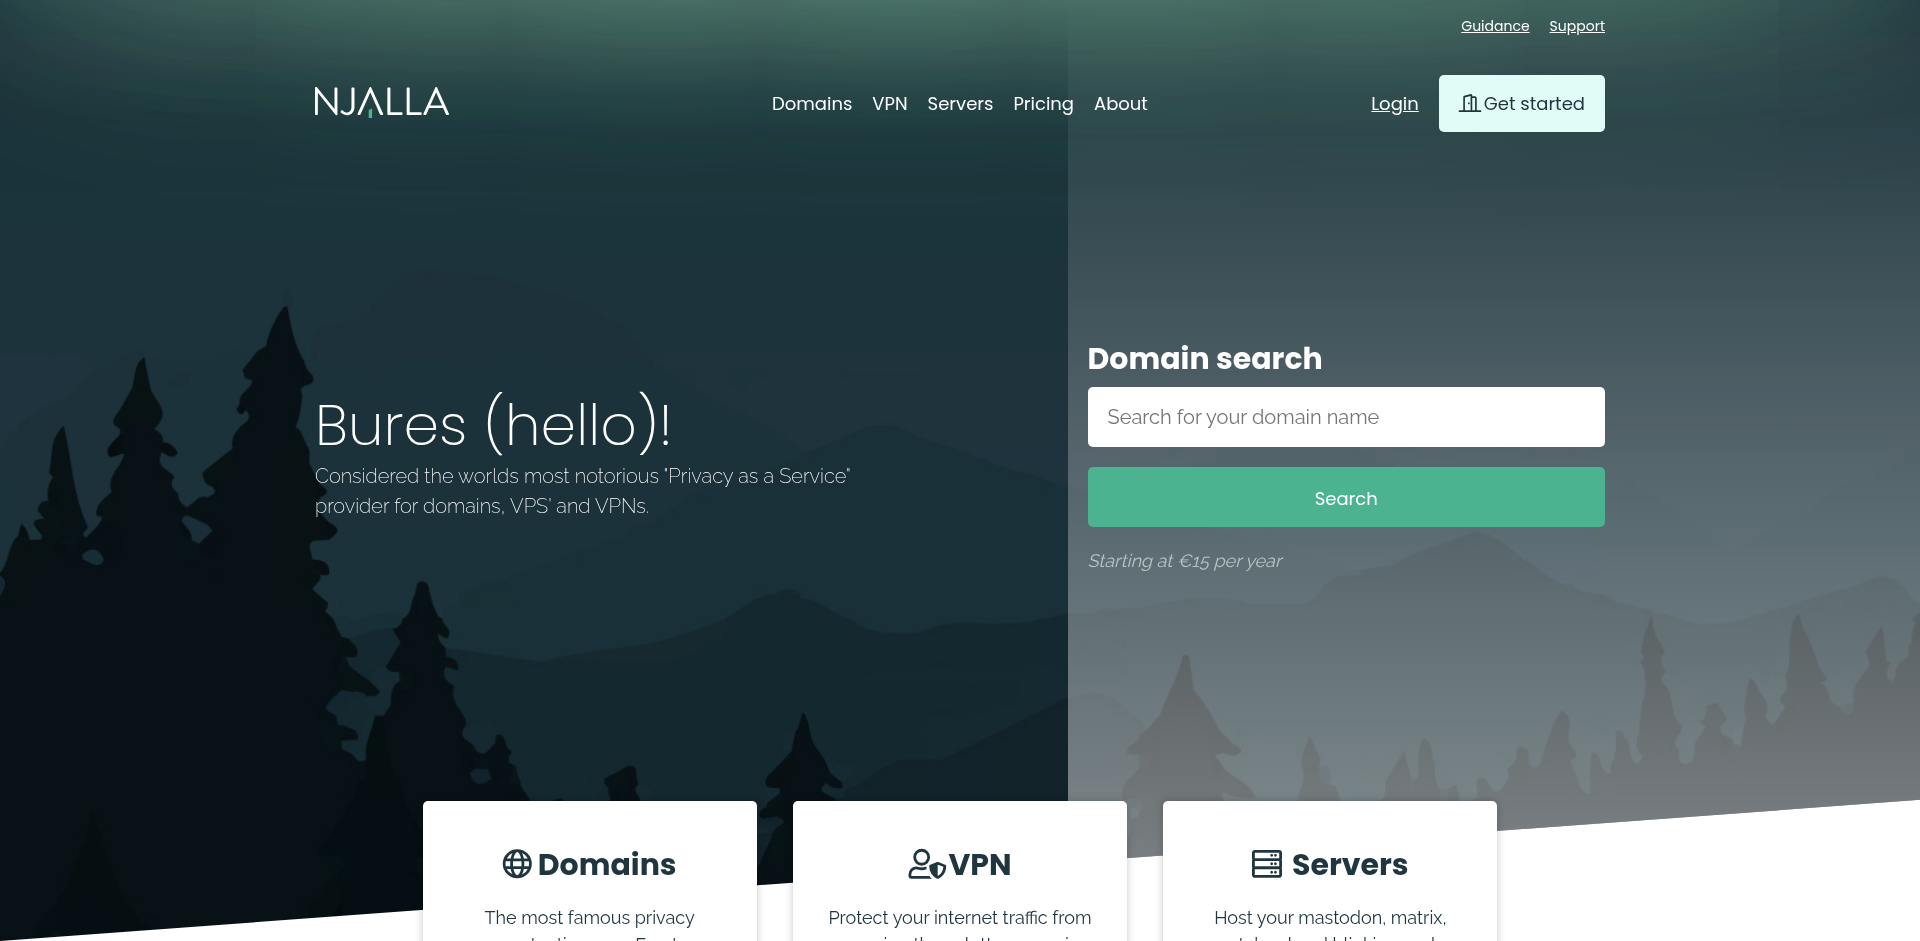
Task: Open Servers from the navigation menu
Action: coord(959,104)
